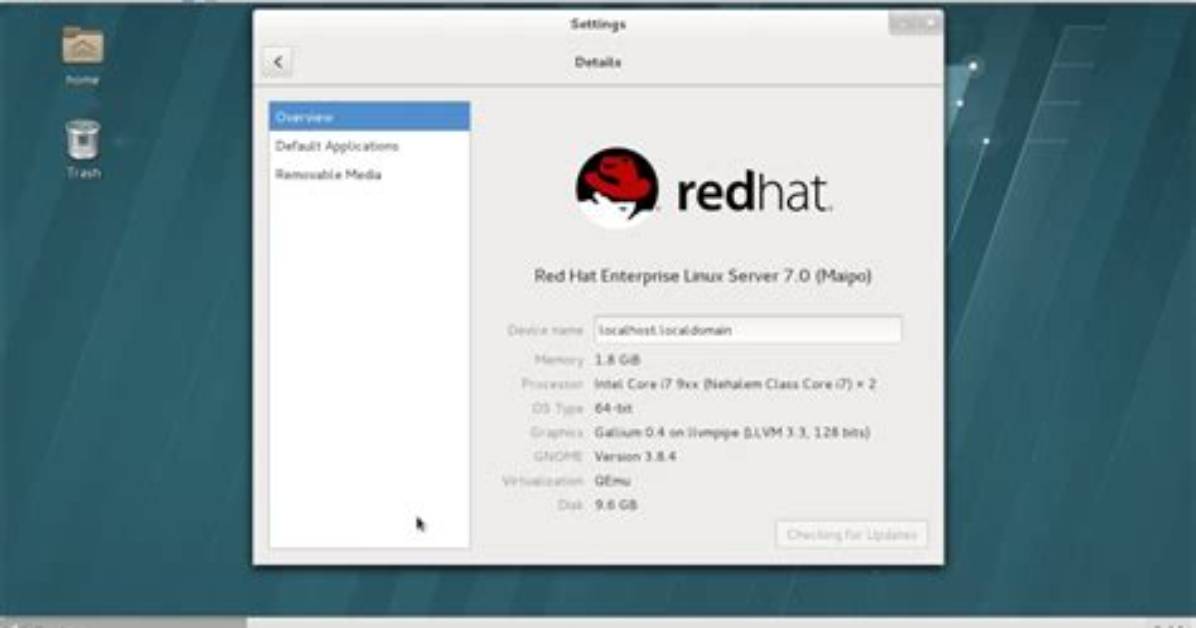Viewport: 1196px width, 628px height.
Task: Close the Settings window
Action: pos(931,23)
